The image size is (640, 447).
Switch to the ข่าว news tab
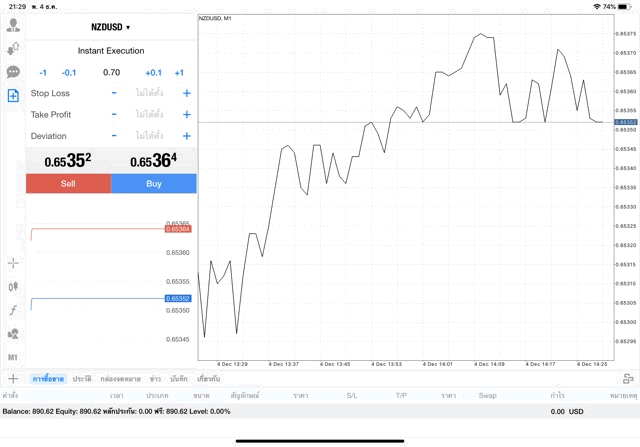point(155,379)
